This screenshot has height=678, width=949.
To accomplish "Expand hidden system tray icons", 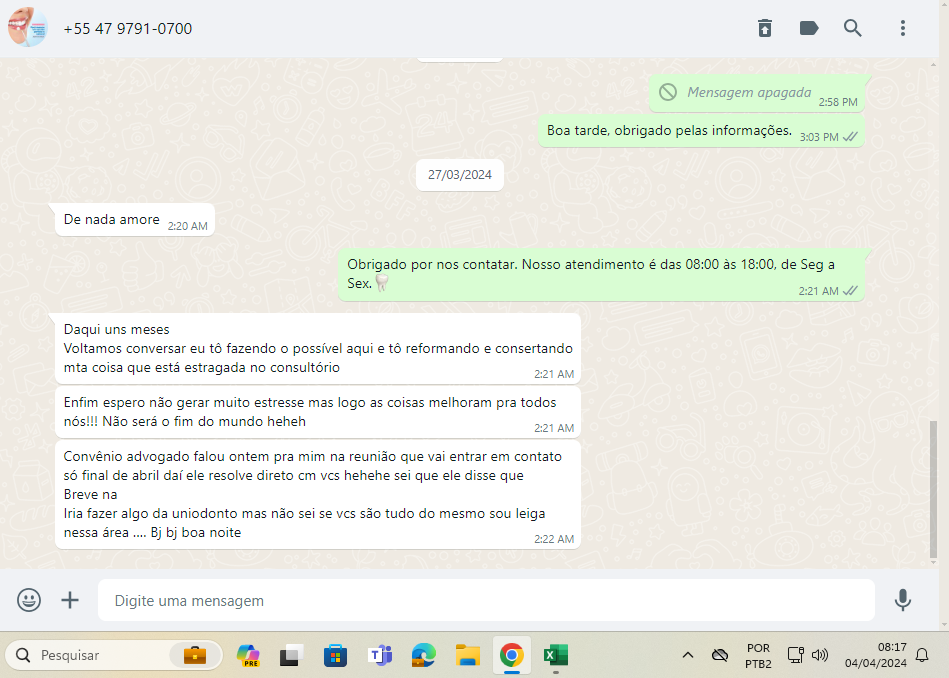I will click(x=688, y=656).
